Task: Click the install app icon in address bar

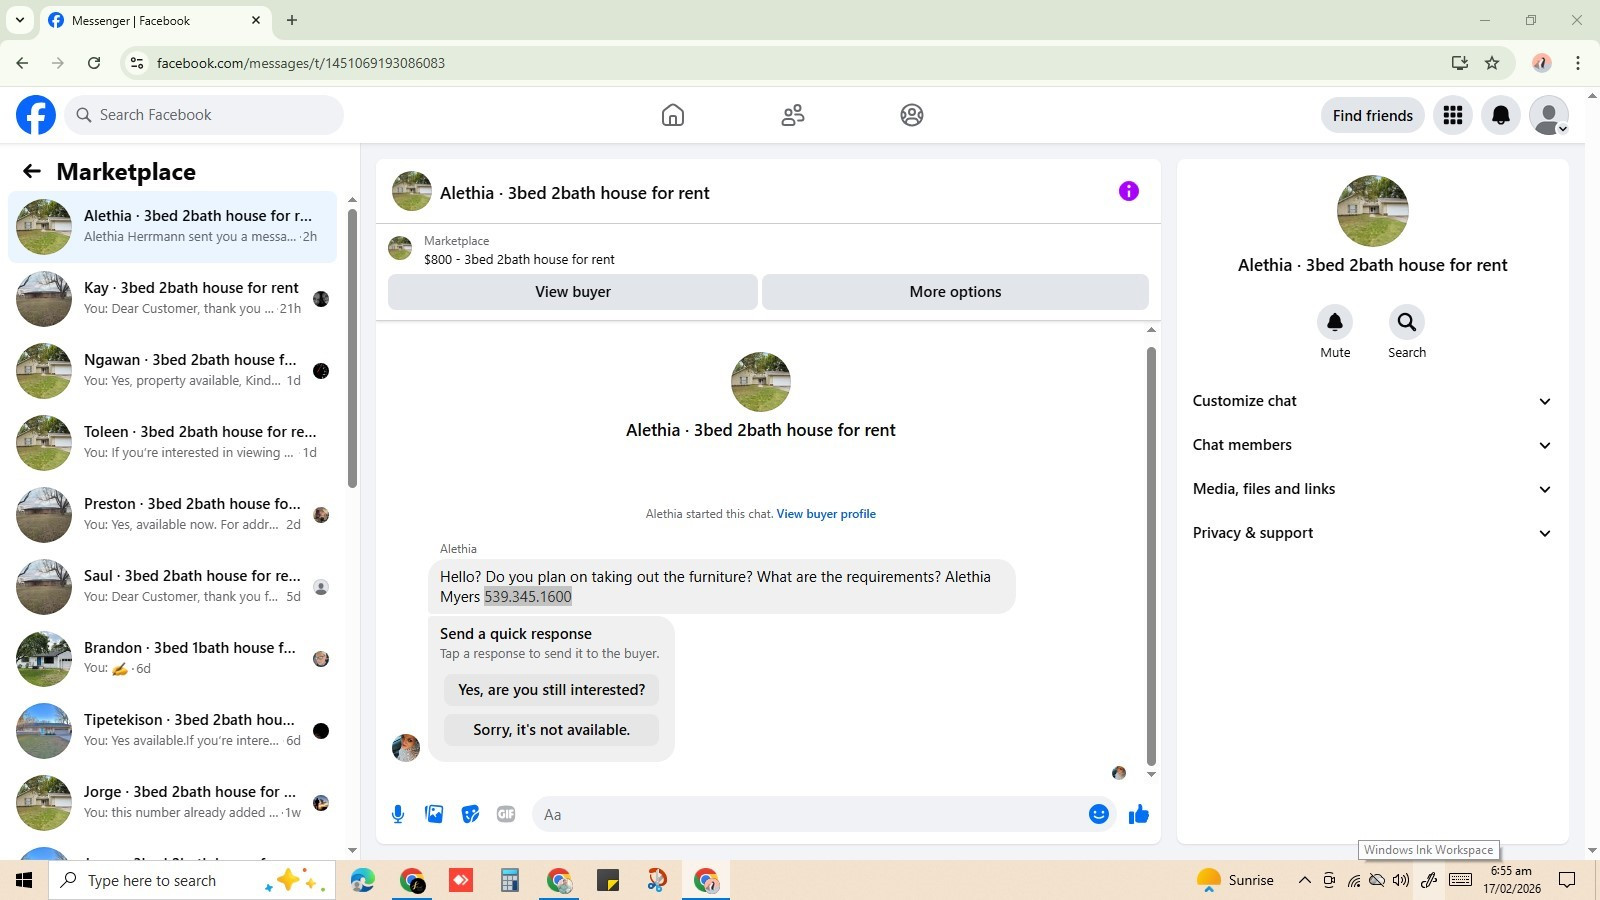Action: (1460, 63)
